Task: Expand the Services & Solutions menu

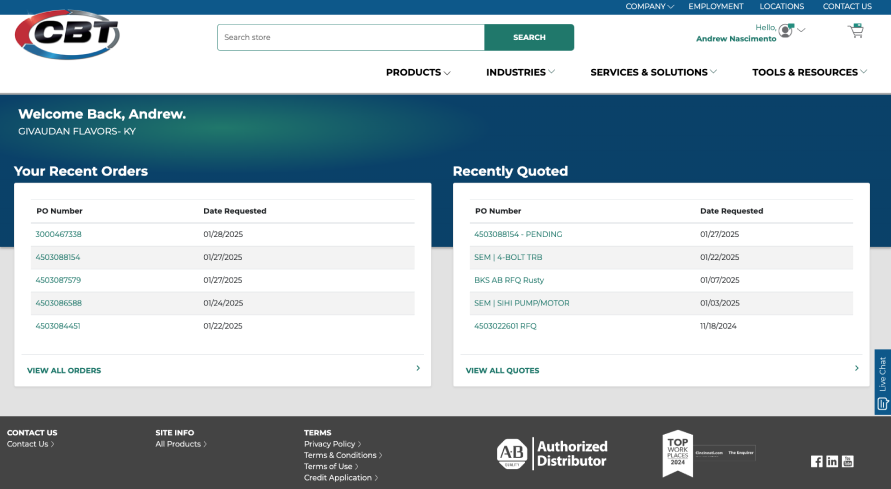Action: point(653,72)
